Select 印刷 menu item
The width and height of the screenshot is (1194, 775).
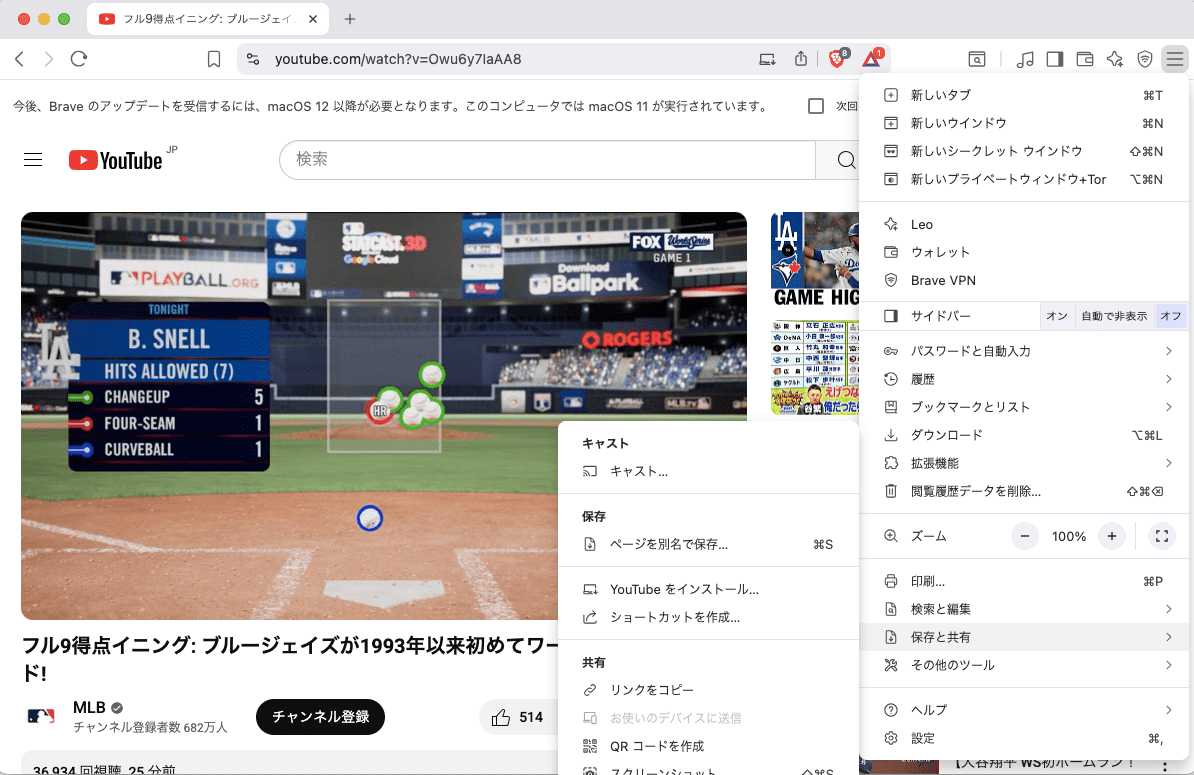[x=1026, y=582]
